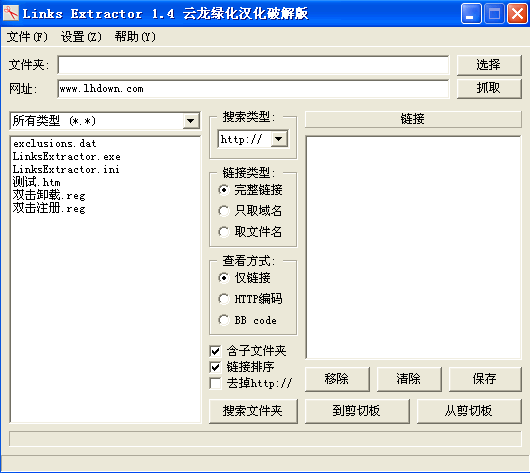Click the 文件夹 path input field
530x473 pixels.
(x=253, y=65)
